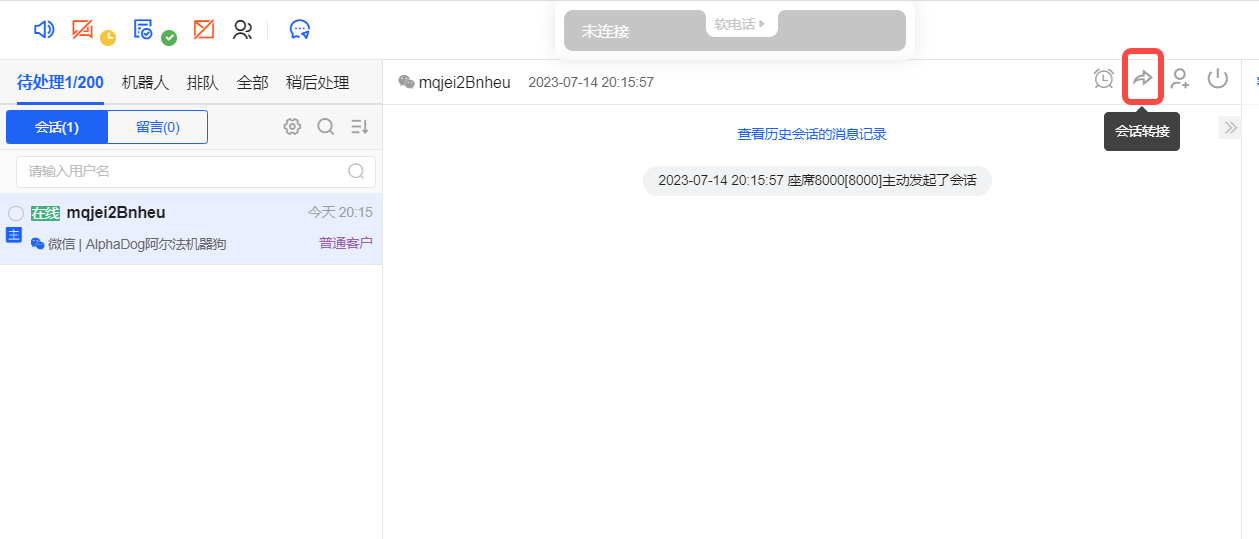Click the alarm clock icon in chat header

[1104, 79]
